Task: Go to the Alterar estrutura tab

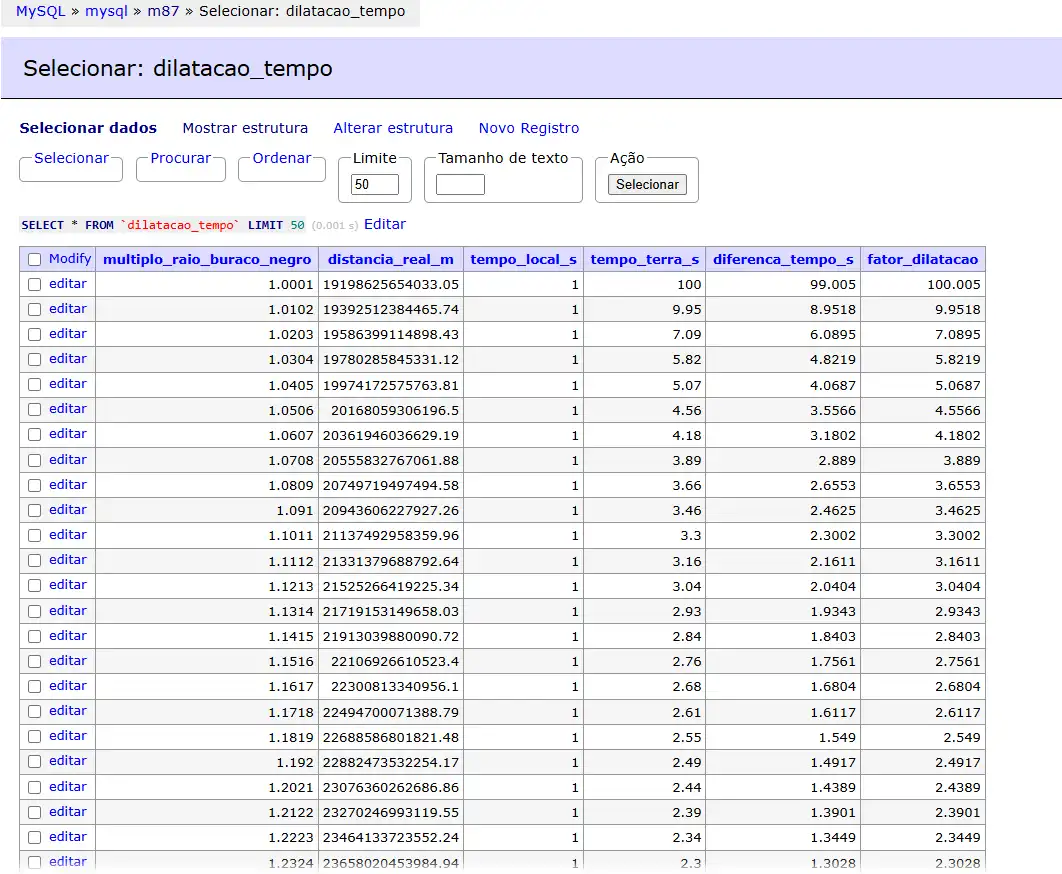Action: tap(393, 128)
